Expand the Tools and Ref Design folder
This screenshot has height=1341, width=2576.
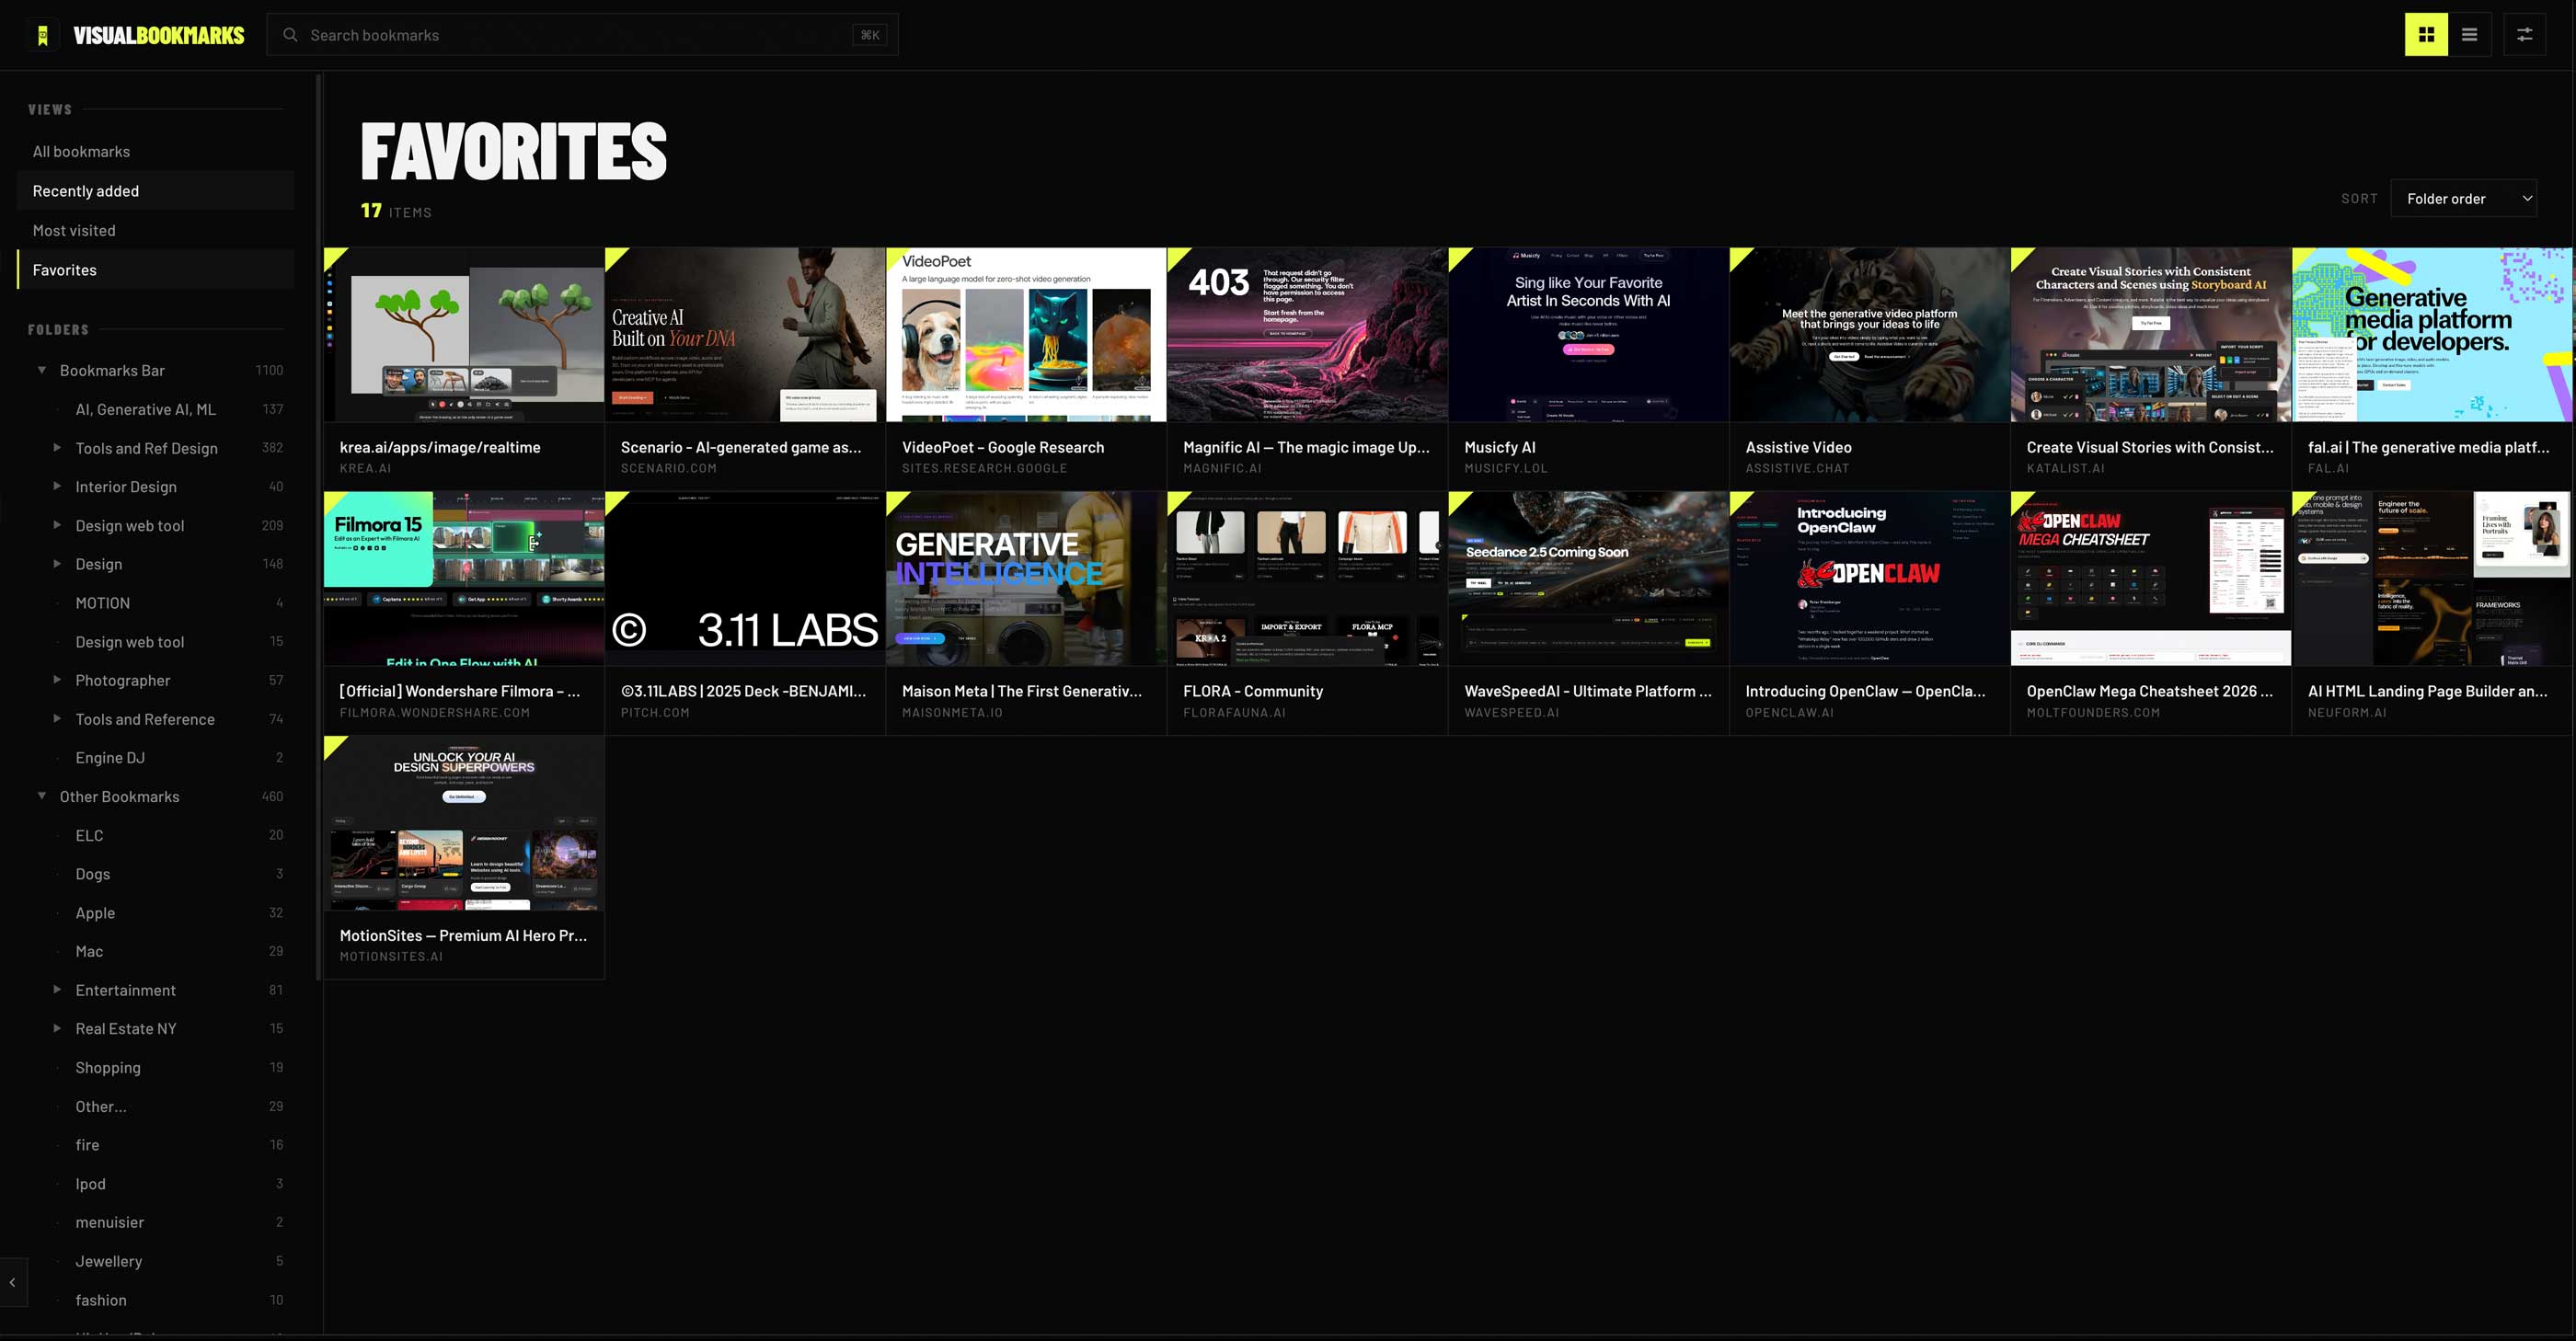pyautogui.click(x=57, y=448)
